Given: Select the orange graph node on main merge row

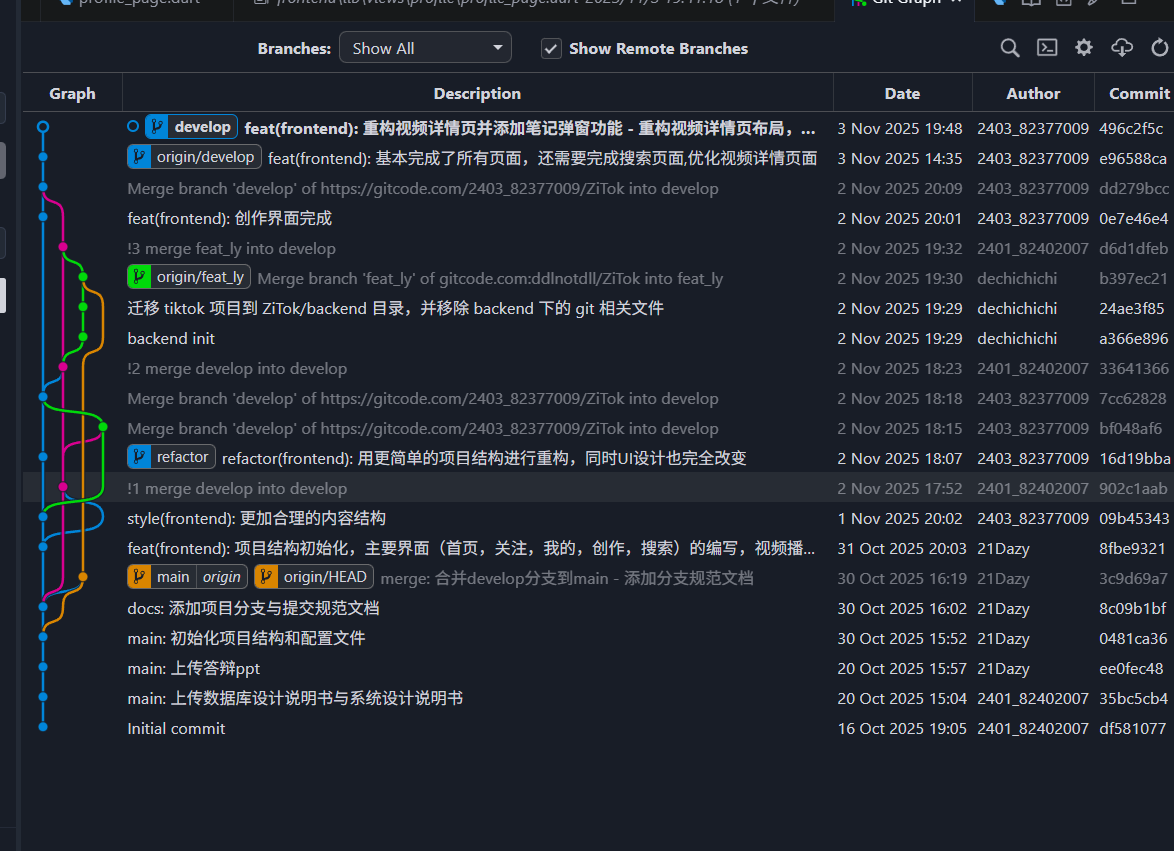Looking at the screenshot, I should pos(83,577).
